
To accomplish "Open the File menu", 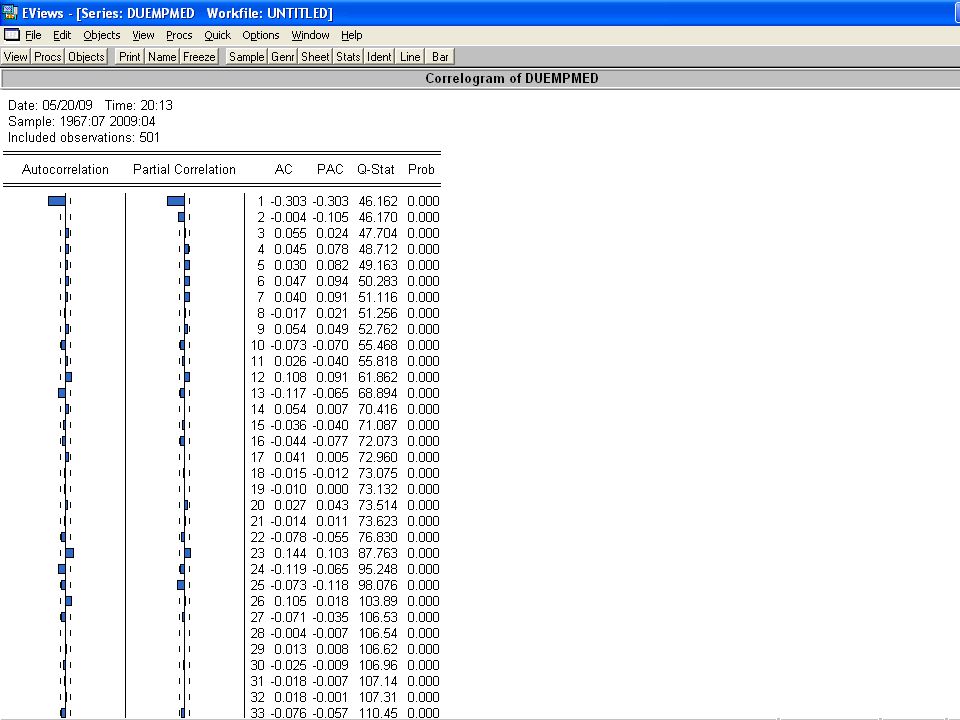I will [x=33, y=35].
